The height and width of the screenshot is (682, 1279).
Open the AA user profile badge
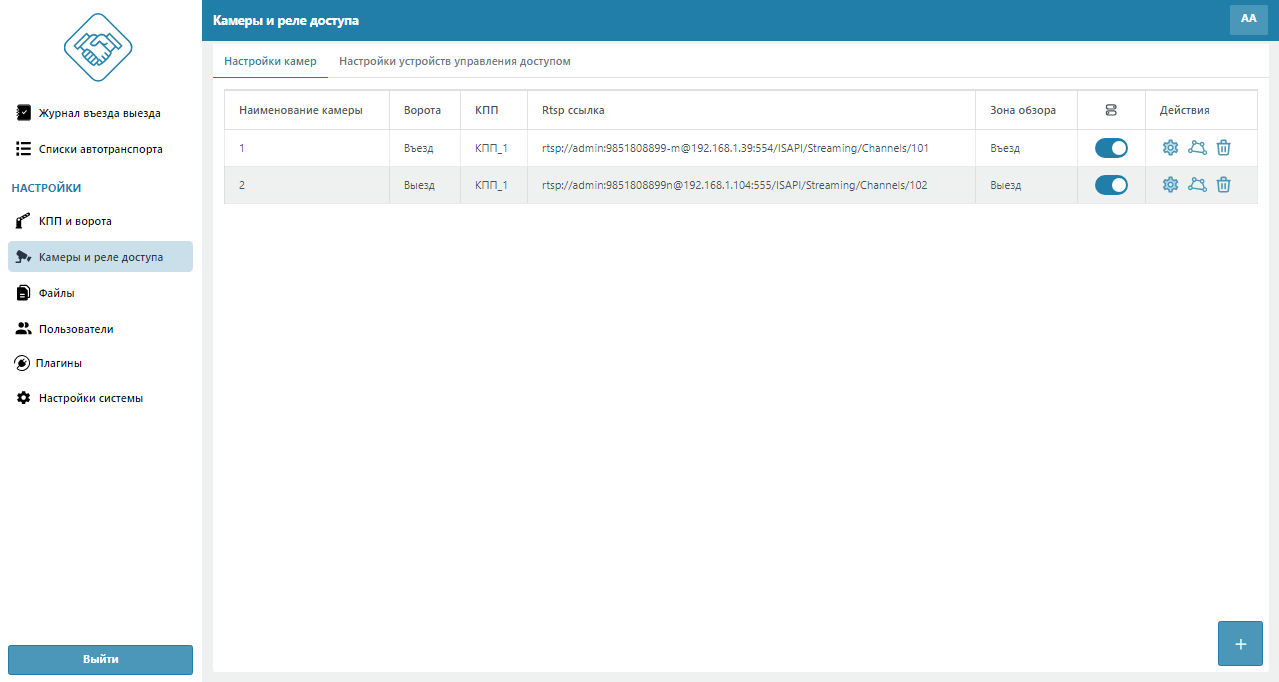coord(1248,19)
